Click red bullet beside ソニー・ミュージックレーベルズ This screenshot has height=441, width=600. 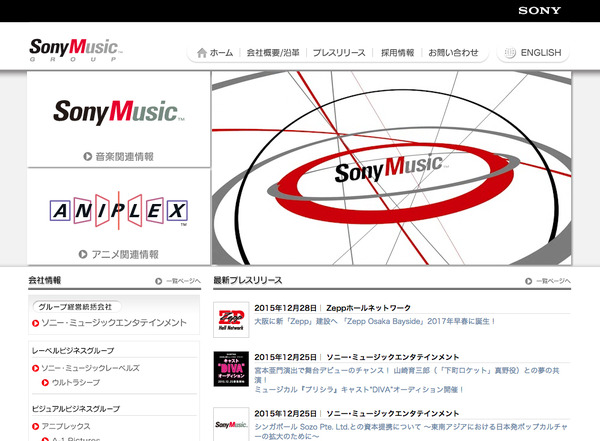[x=36, y=368]
